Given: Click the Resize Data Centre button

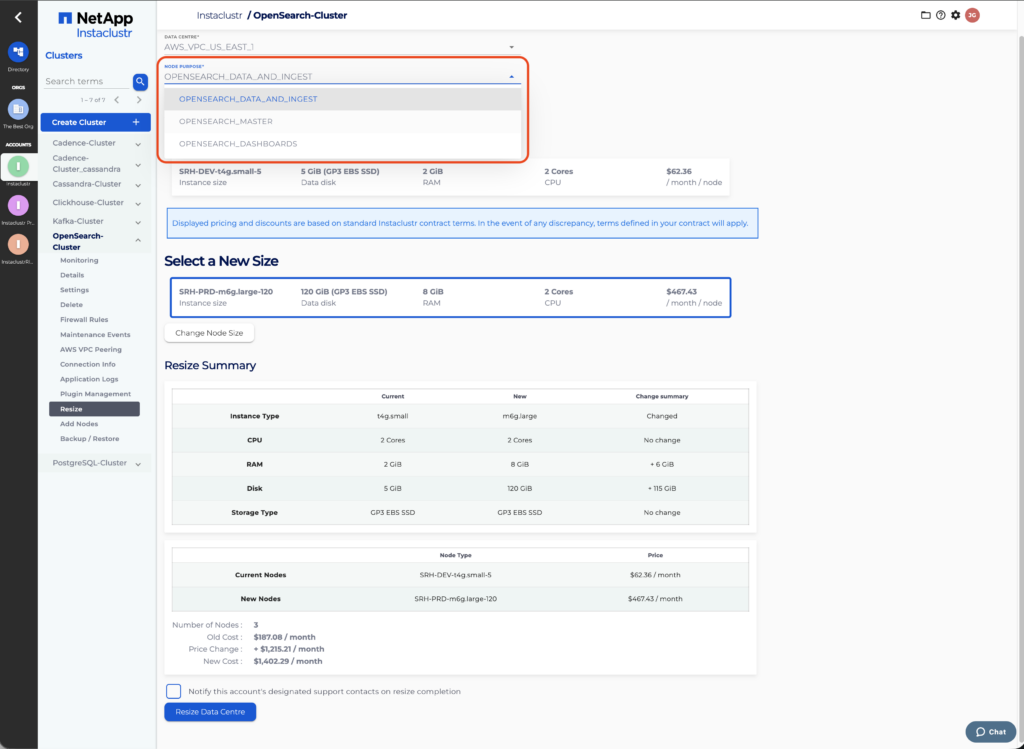Looking at the screenshot, I should [x=210, y=712].
